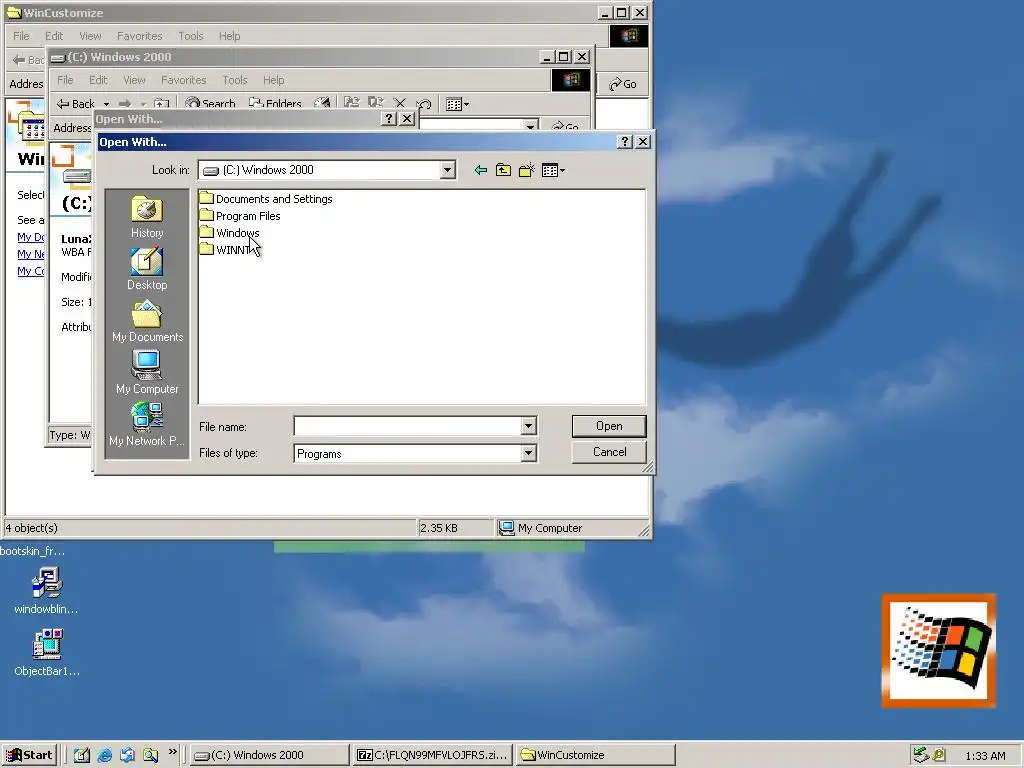Select the Windows folder
Viewport: 1024px width, 768px height.
click(230, 232)
